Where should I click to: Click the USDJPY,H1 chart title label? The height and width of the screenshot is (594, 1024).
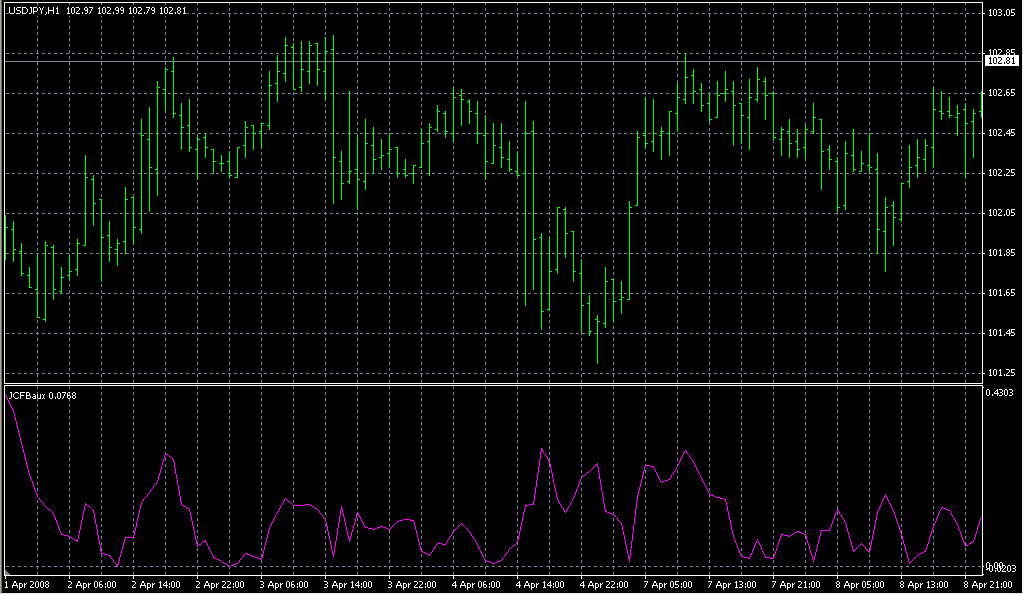click(35, 10)
